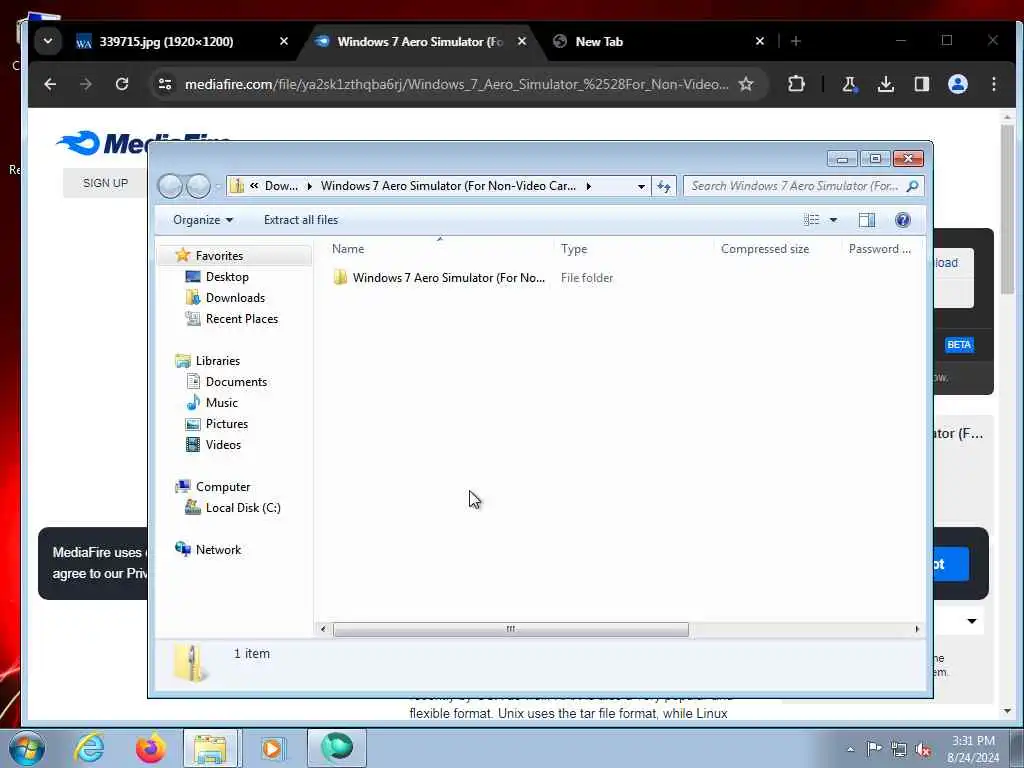This screenshot has height=768, width=1024.
Task: Open the Windows Start orb
Action: tap(27, 748)
